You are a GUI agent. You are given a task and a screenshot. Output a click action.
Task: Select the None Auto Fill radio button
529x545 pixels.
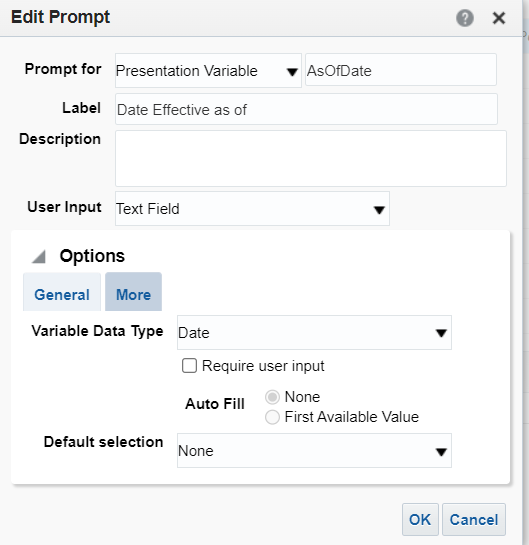pyautogui.click(x=272, y=397)
